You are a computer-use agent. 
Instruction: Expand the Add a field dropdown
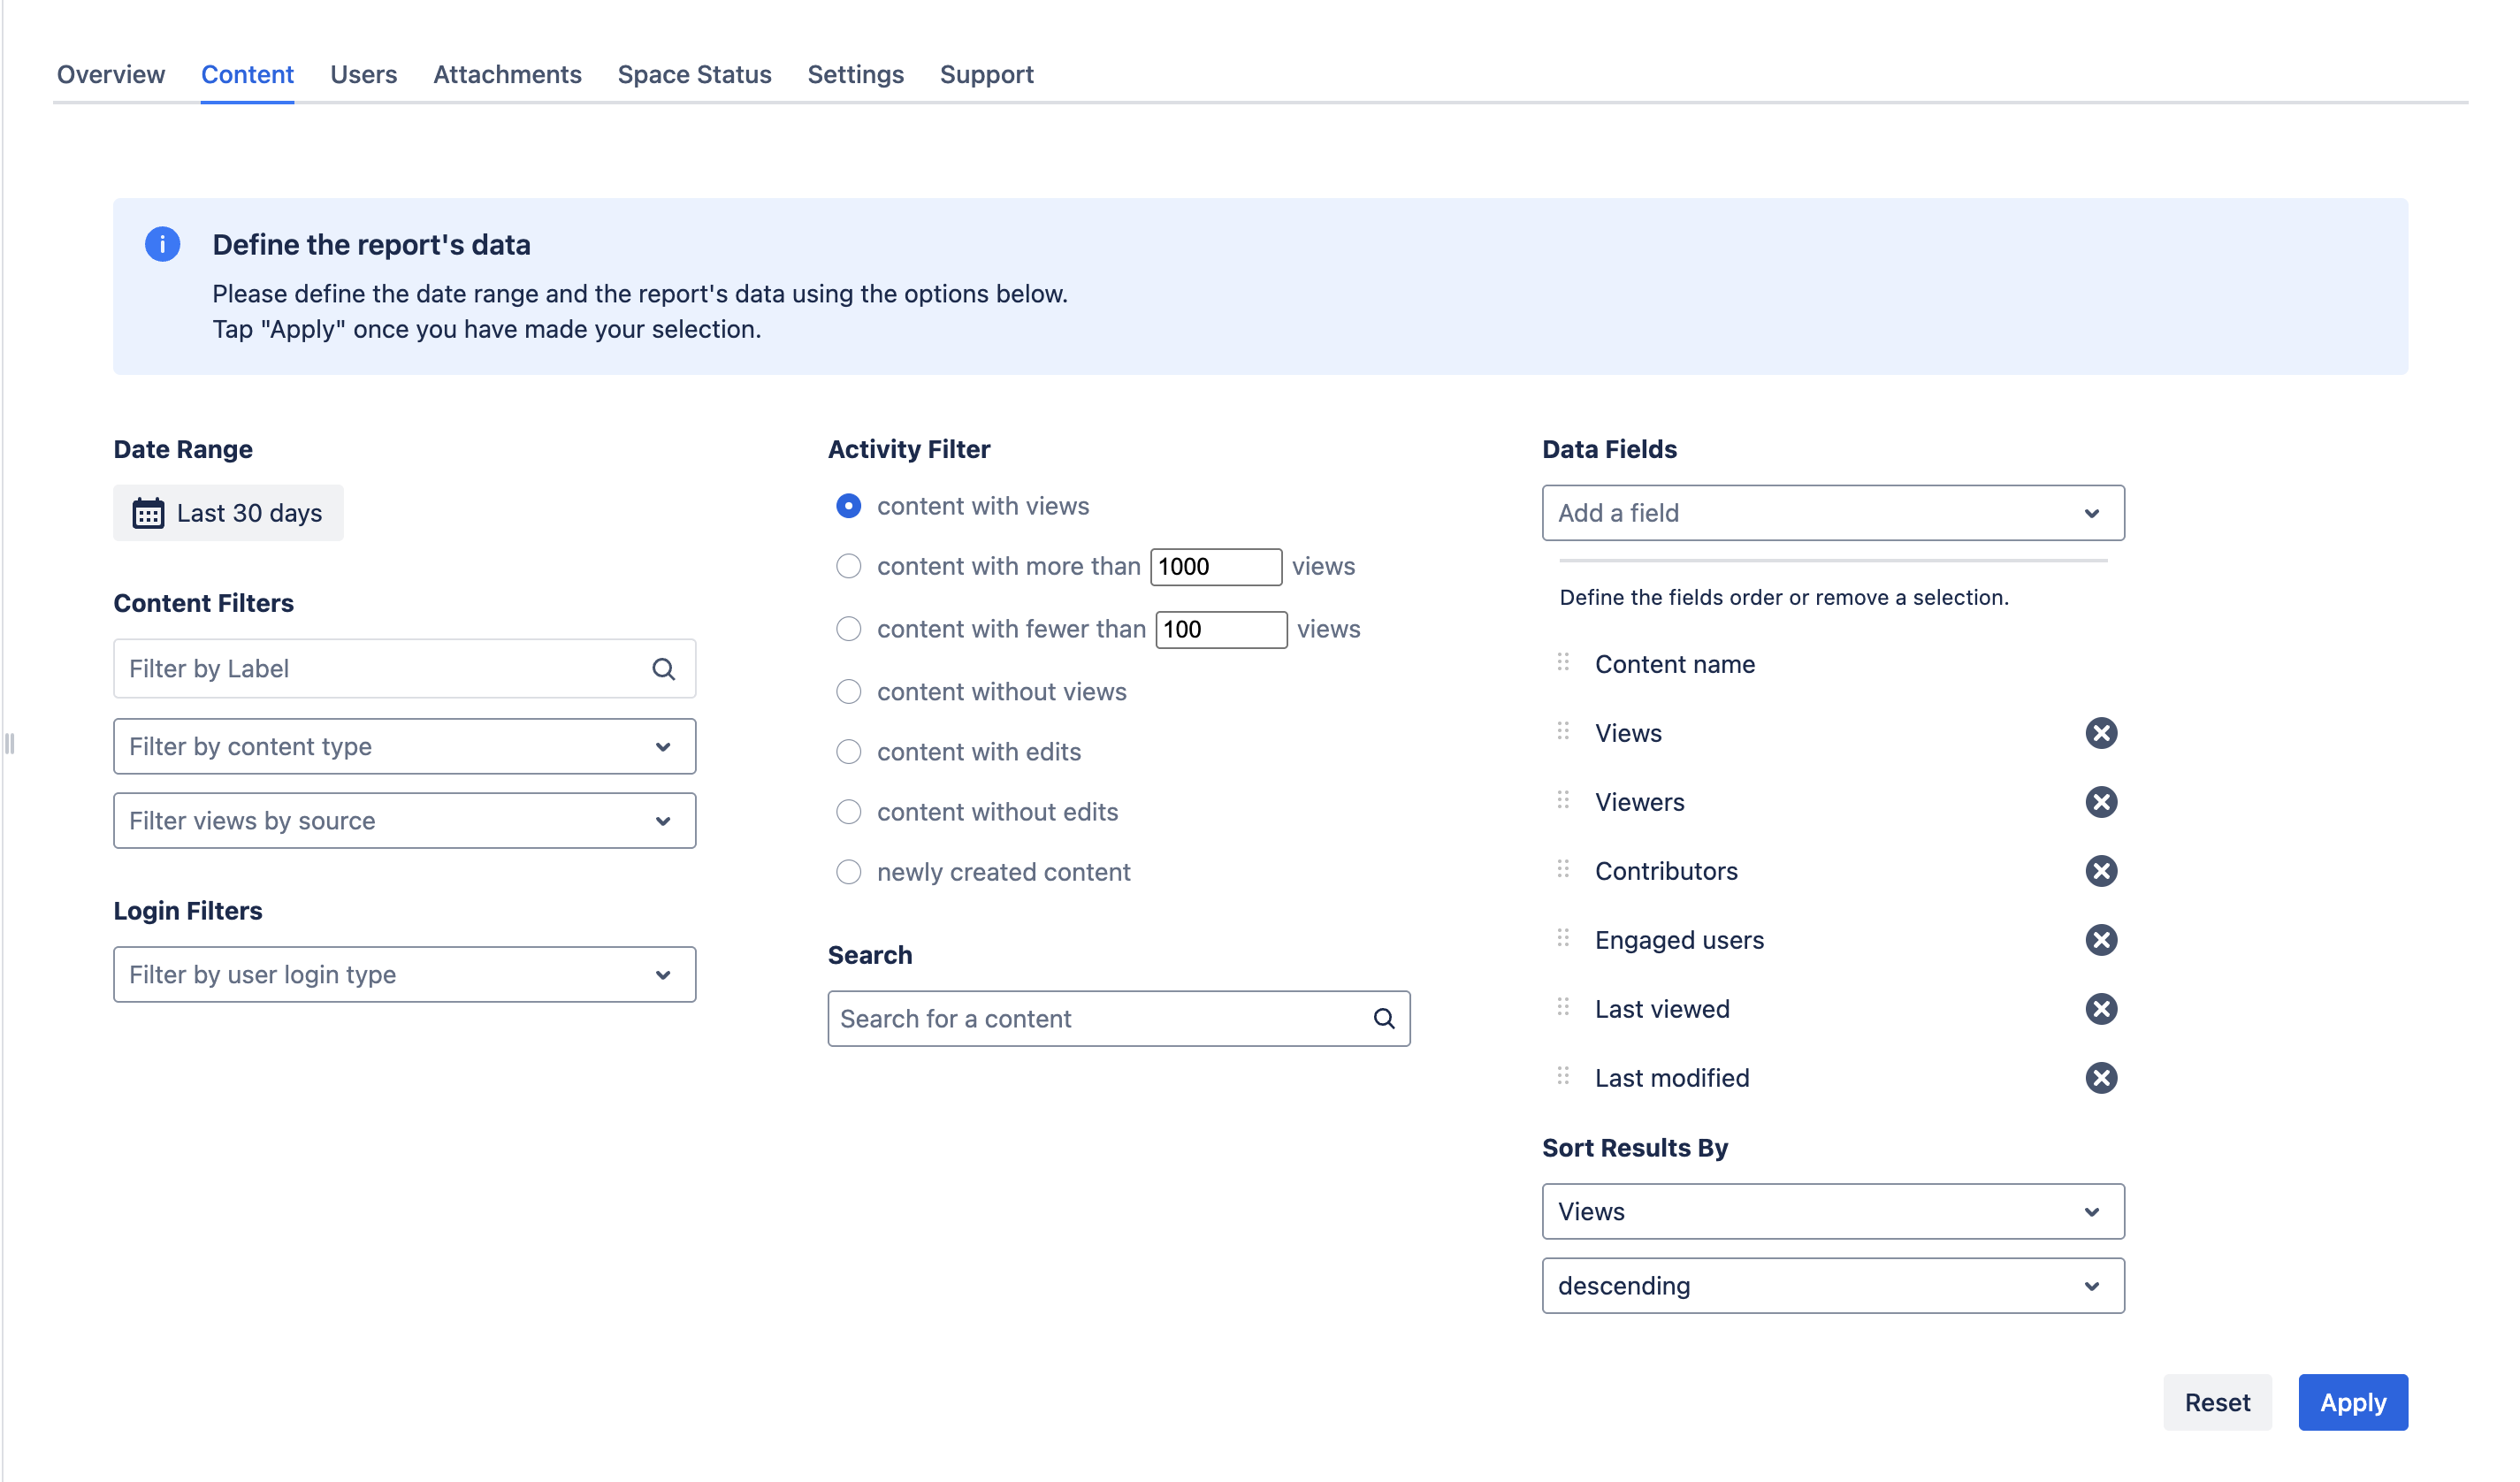[1832, 513]
